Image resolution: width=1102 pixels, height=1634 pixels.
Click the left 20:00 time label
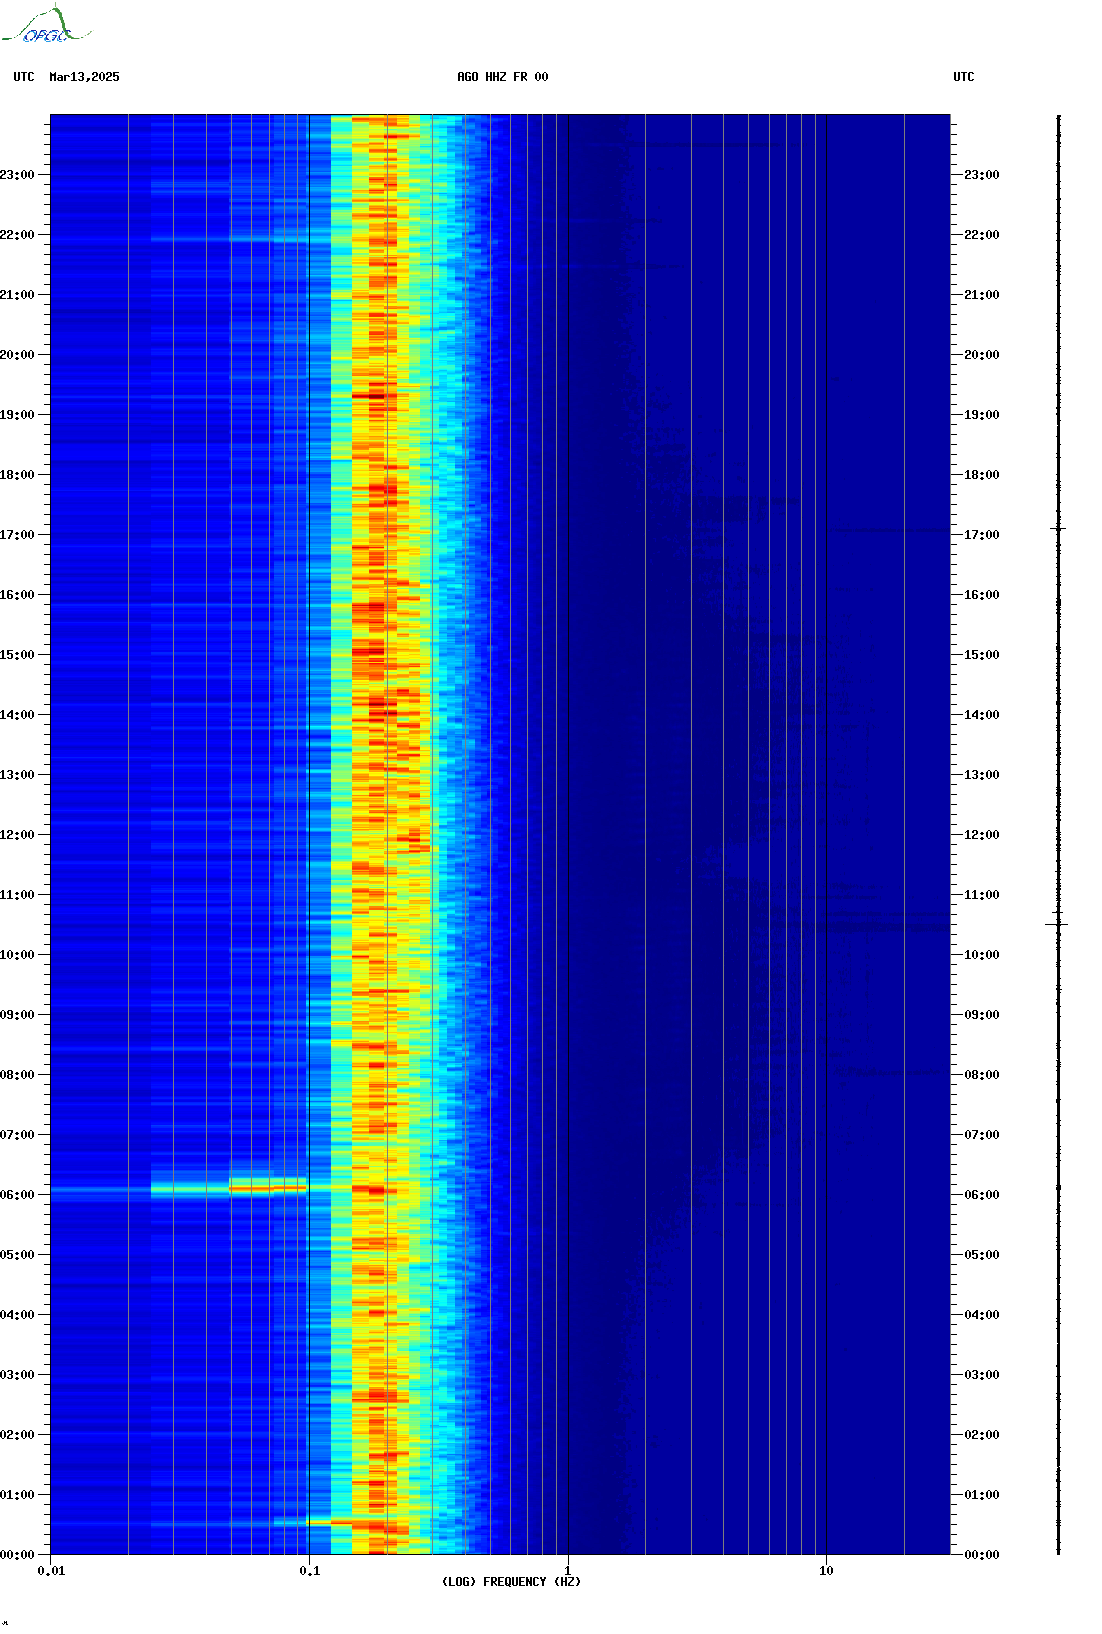click(17, 355)
